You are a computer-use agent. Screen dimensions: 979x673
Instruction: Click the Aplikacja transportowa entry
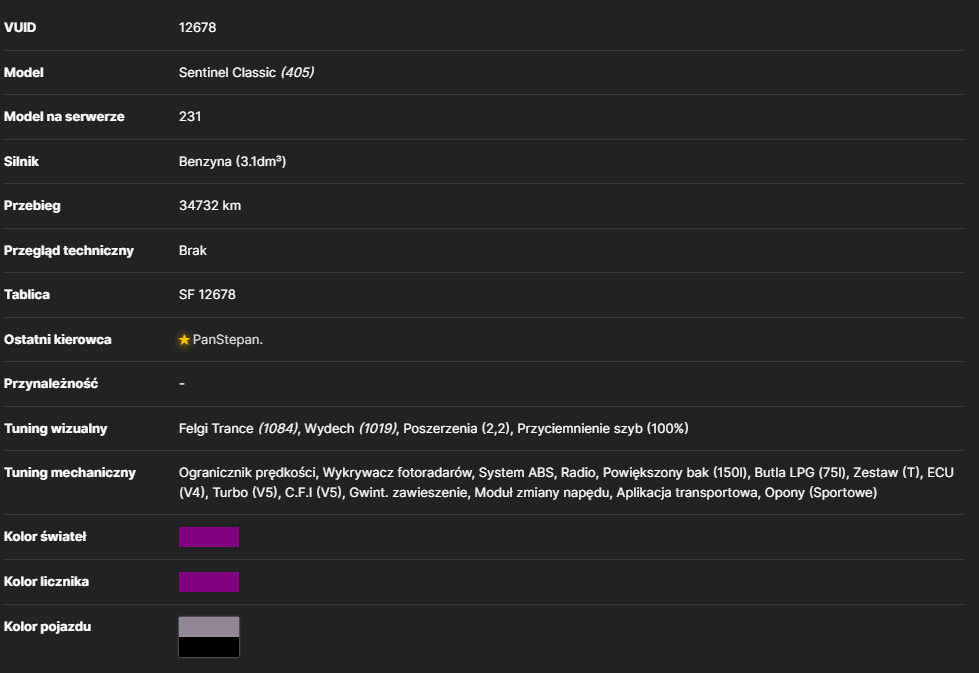(687, 493)
